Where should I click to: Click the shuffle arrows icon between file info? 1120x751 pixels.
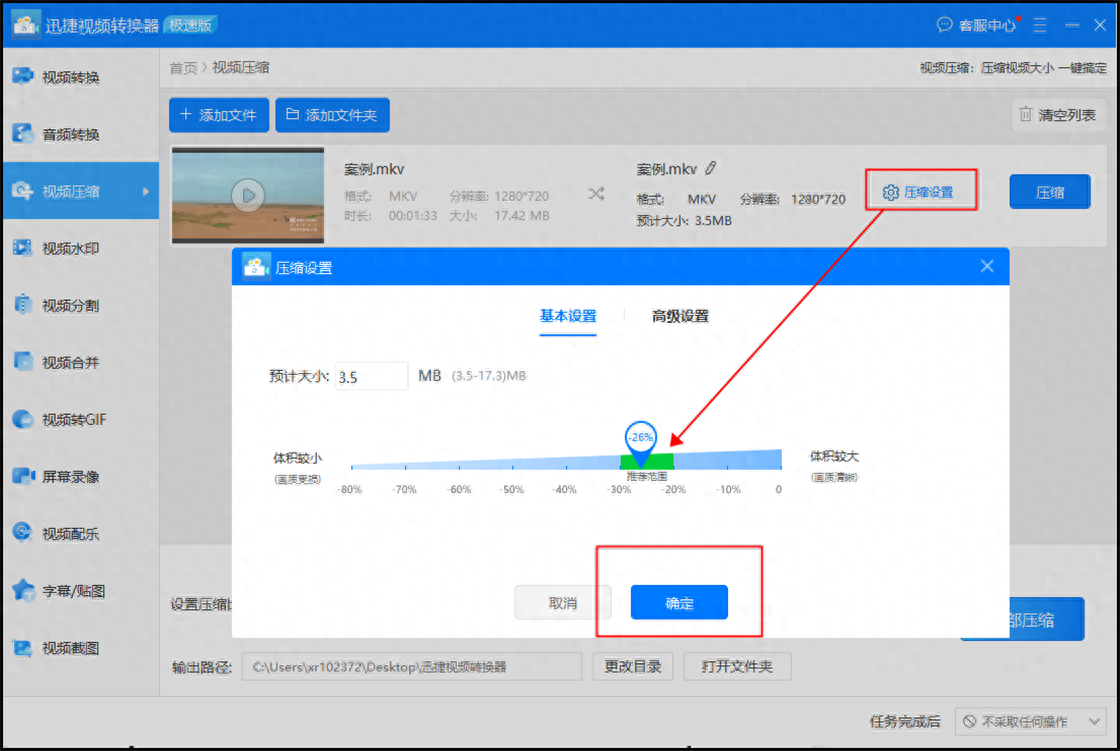(x=596, y=194)
